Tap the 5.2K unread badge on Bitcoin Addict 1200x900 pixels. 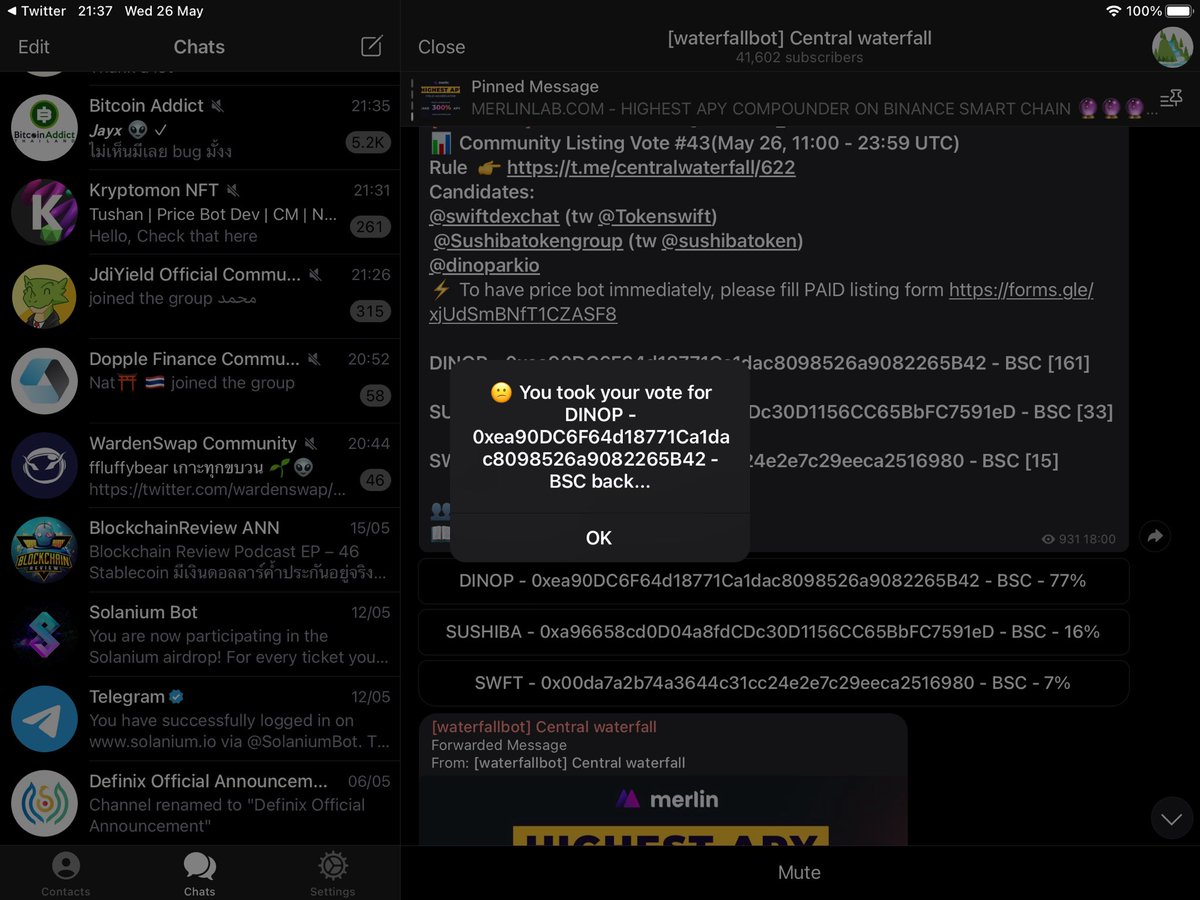click(x=369, y=143)
